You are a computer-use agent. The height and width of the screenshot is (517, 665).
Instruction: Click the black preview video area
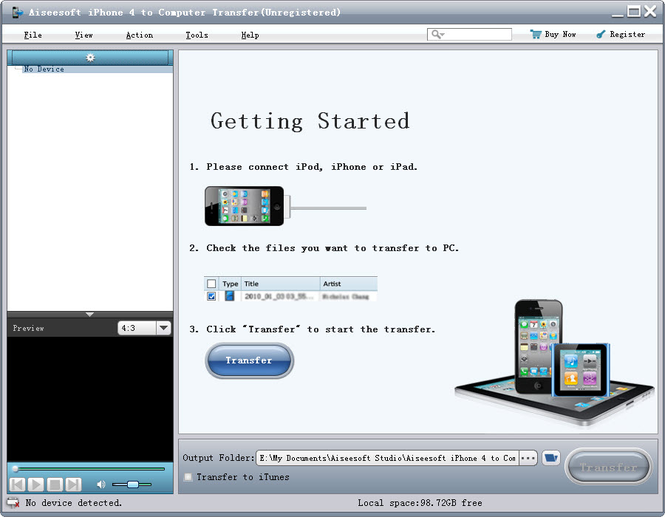(90, 399)
